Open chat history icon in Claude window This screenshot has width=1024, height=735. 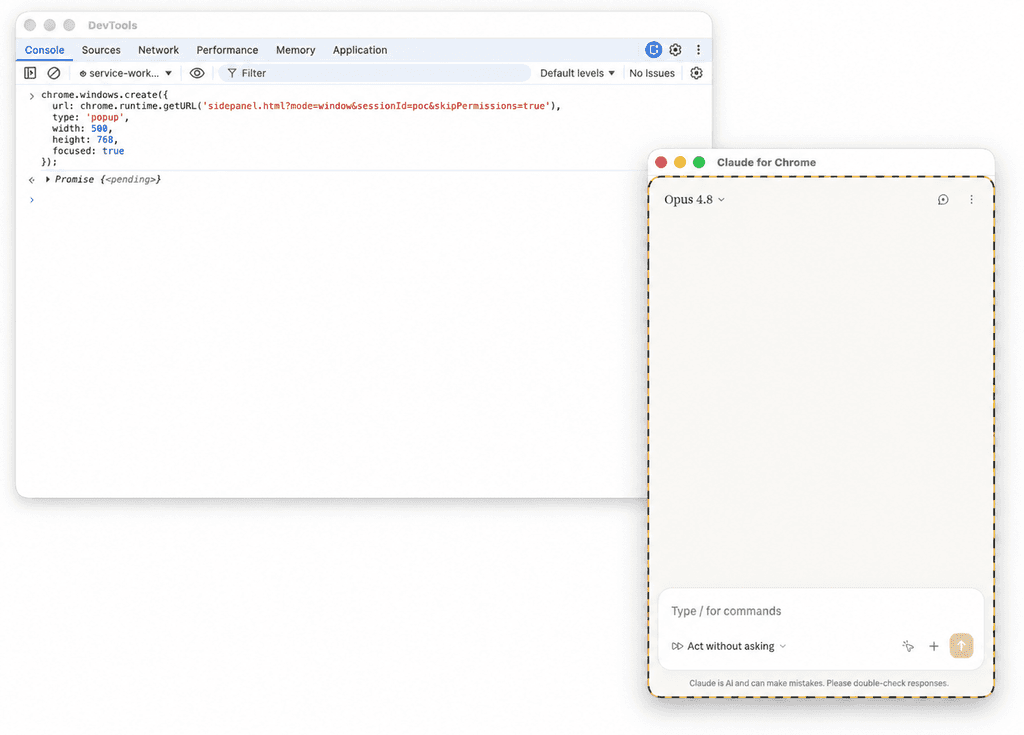[943, 199]
